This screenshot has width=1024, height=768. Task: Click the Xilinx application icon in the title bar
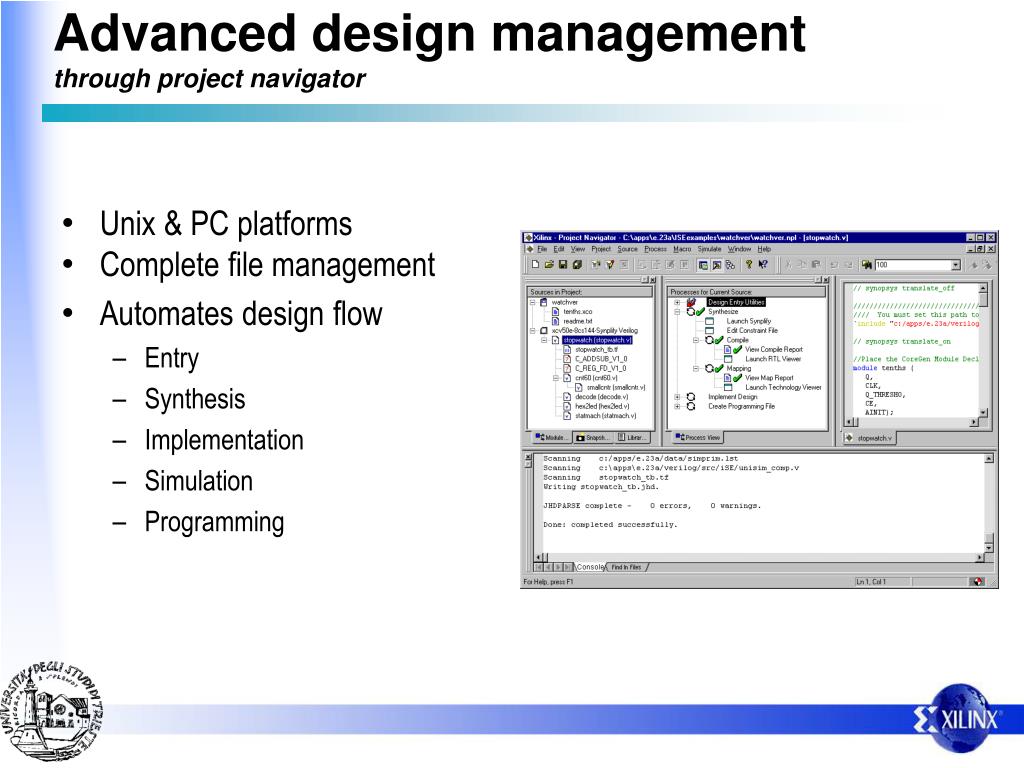[x=528, y=237]
